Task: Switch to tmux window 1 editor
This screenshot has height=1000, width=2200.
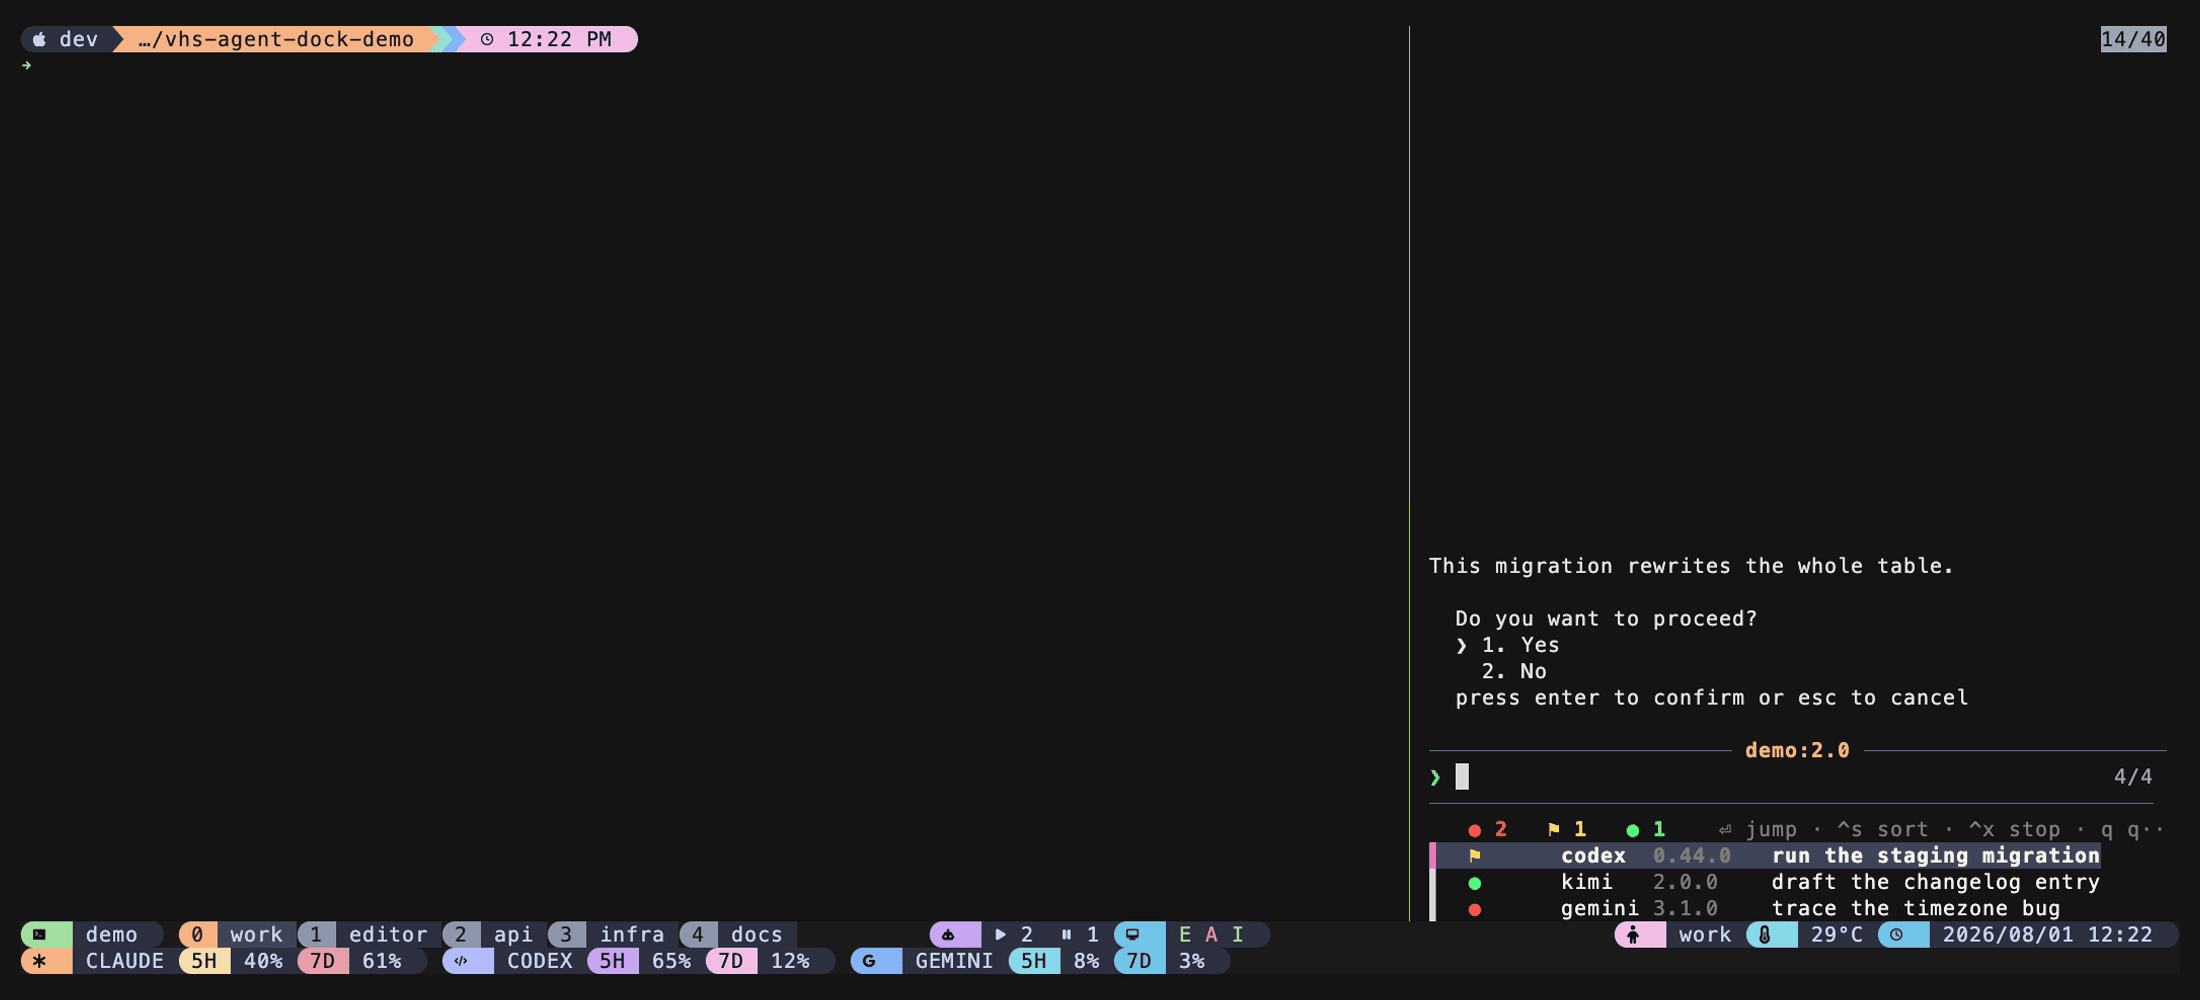Action: point(370,934)
